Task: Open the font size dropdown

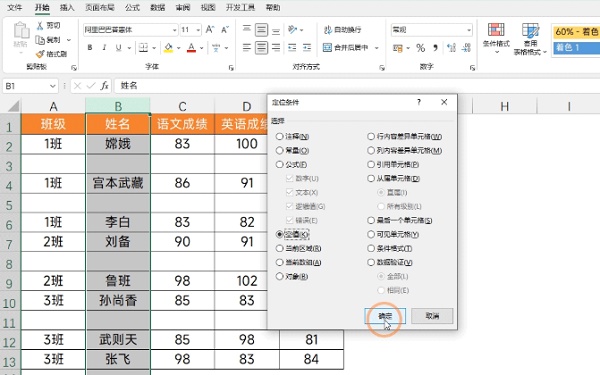Action: (x=198, y=30)
